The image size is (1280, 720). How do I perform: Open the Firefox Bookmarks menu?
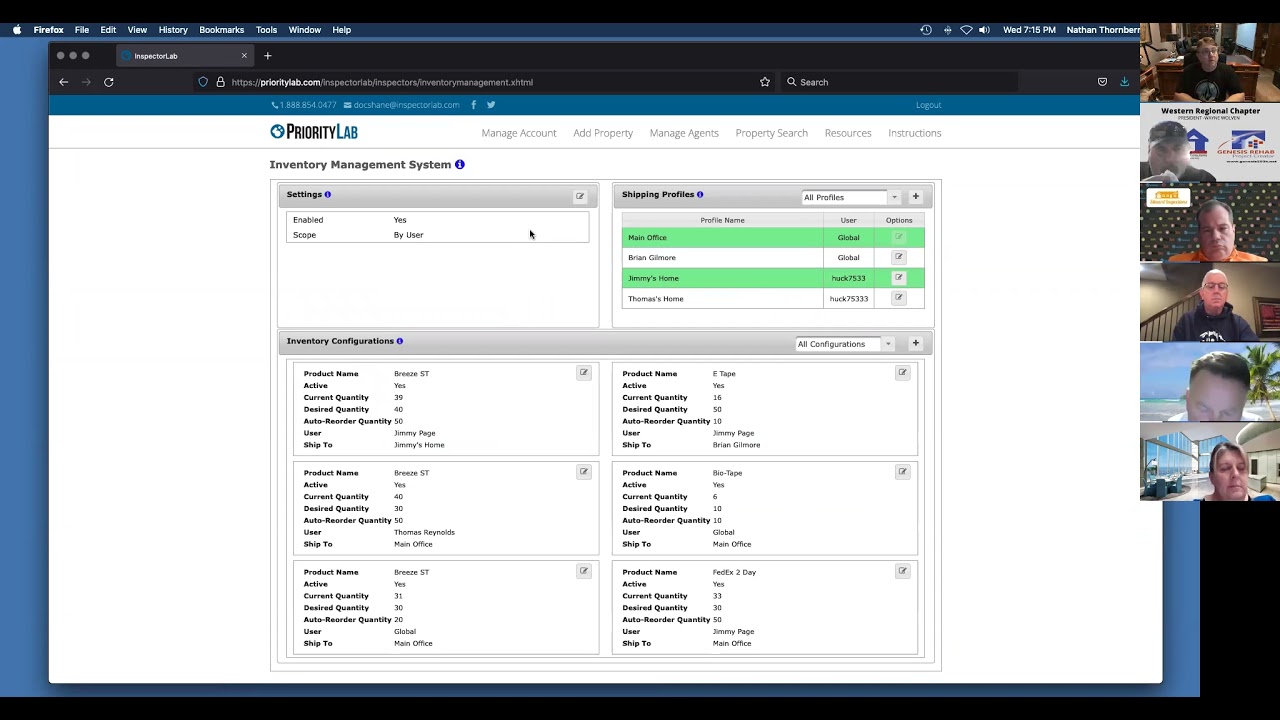coord(222,30)
